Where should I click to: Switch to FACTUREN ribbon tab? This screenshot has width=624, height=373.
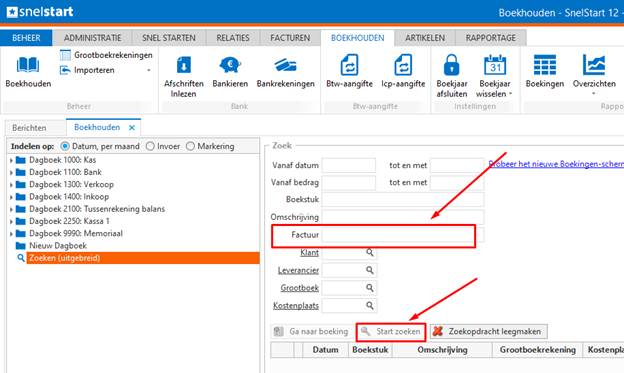[290, 38]
